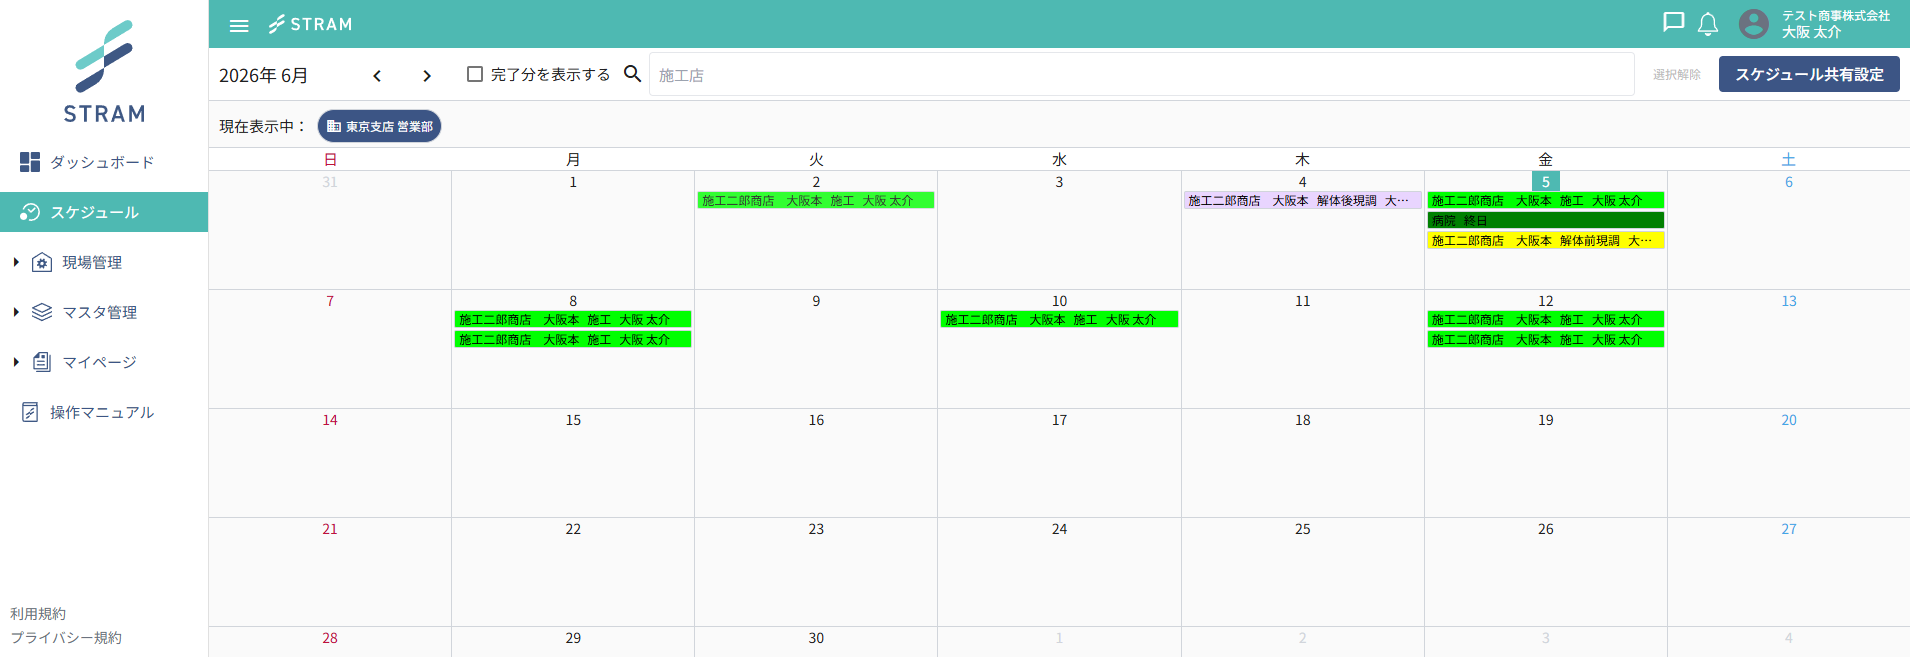Click 選択解除 button
Screen dimensions: 1910x657
point(1677,75)
